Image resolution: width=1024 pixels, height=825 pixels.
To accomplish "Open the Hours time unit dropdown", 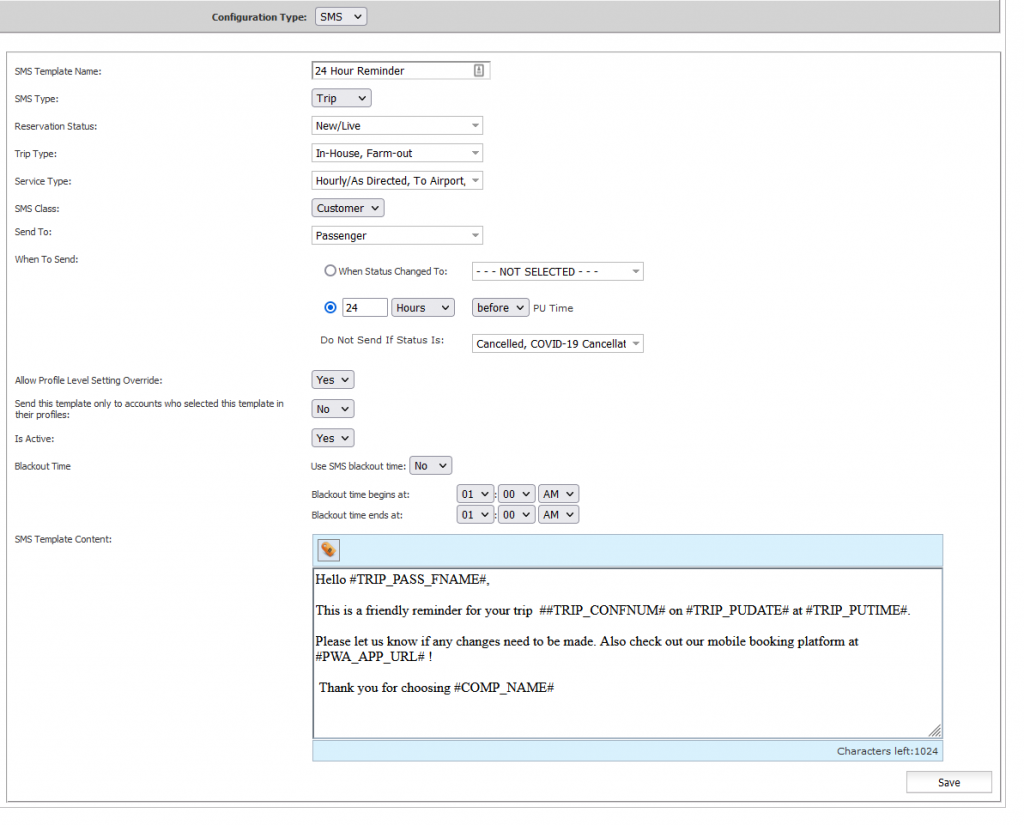I will (x=423, y=308).
